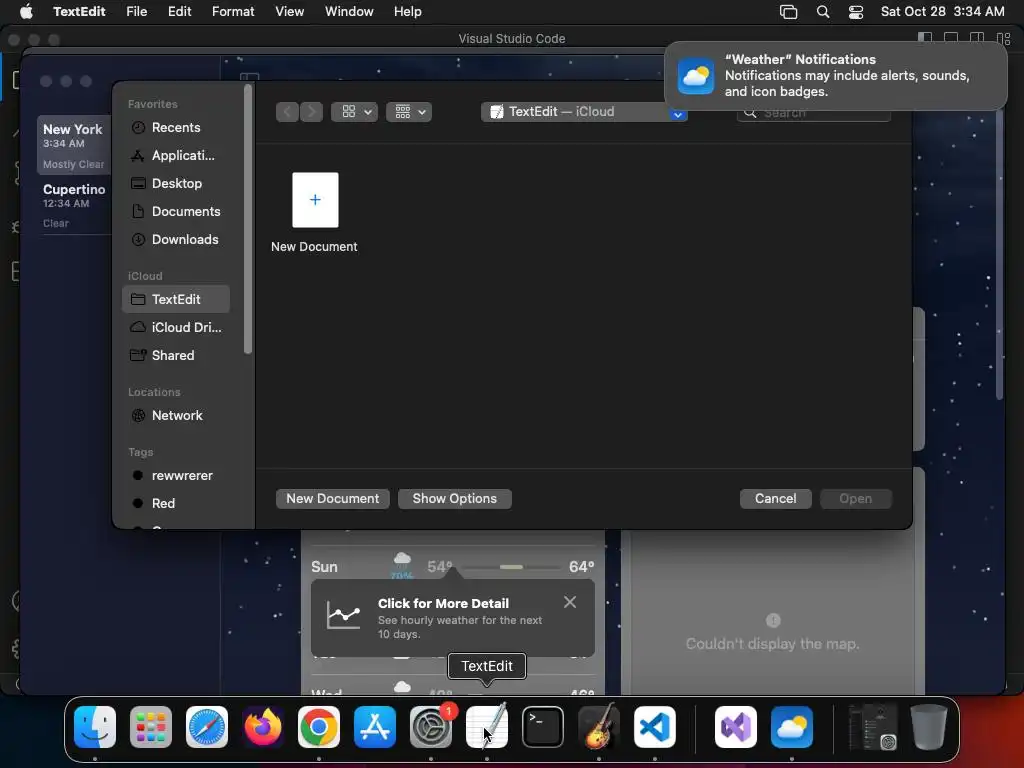The width and height of the screenshot is (1024, 768).
Task: Open the Help menu
Action: coord(408,12)
